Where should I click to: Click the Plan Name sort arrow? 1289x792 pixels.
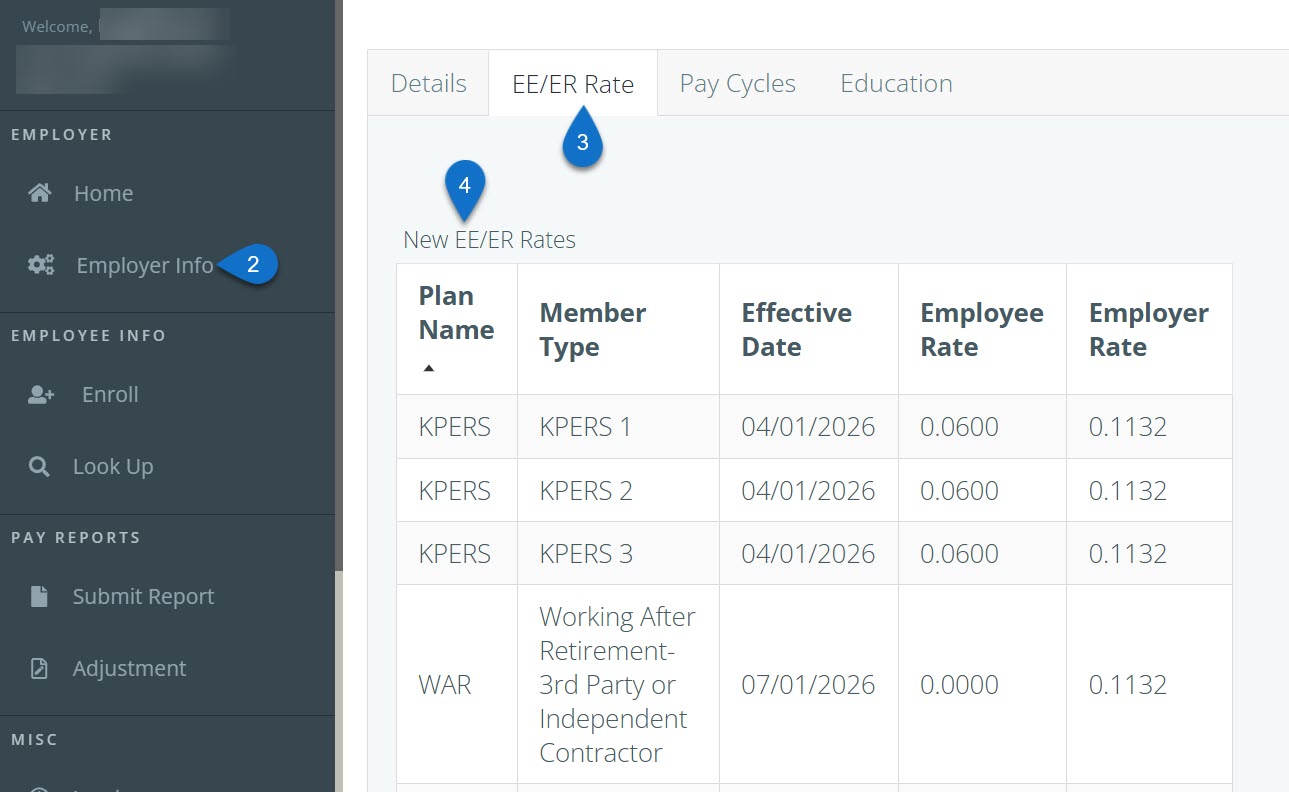(x=429, y=368)
